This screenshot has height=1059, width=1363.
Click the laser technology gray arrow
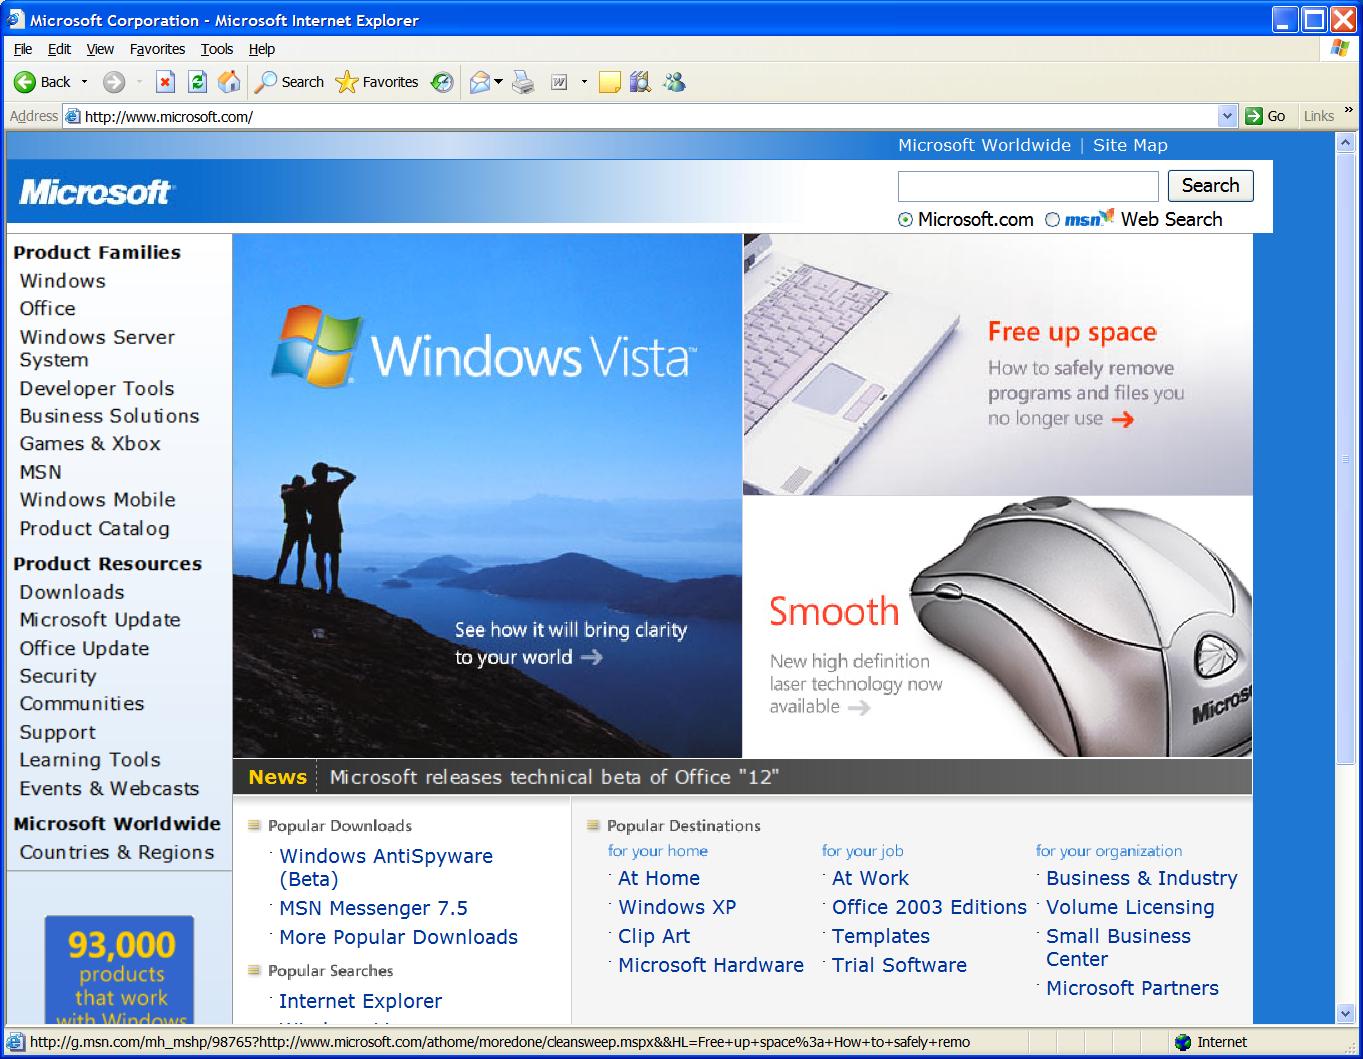point(858,707)
